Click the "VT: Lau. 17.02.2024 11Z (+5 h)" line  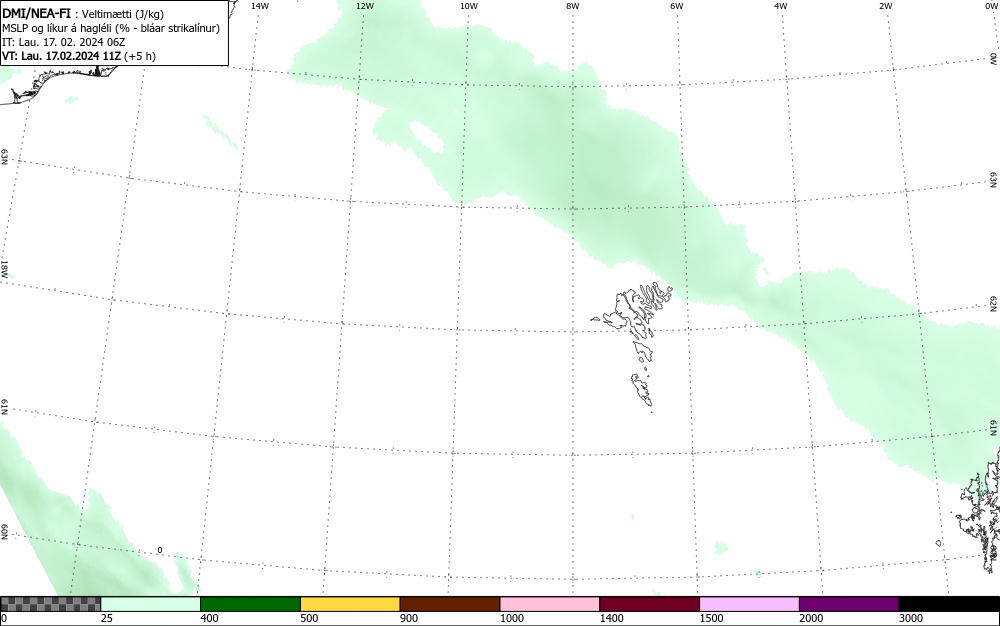[x=79, y=56]
